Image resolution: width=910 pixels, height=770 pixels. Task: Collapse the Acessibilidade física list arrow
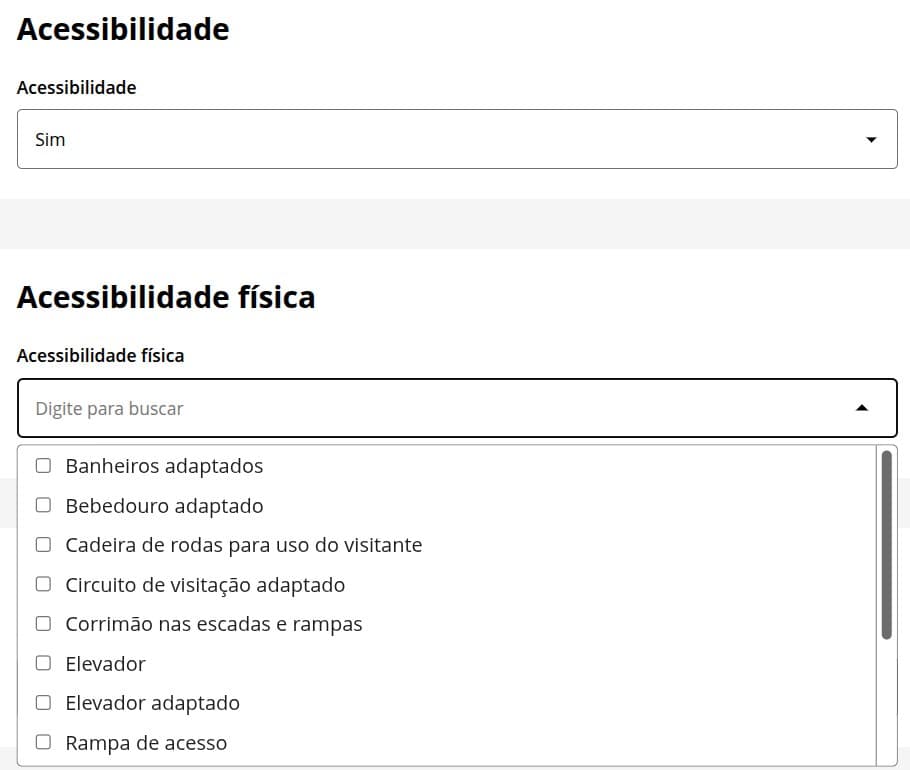(x=862, y=408)
